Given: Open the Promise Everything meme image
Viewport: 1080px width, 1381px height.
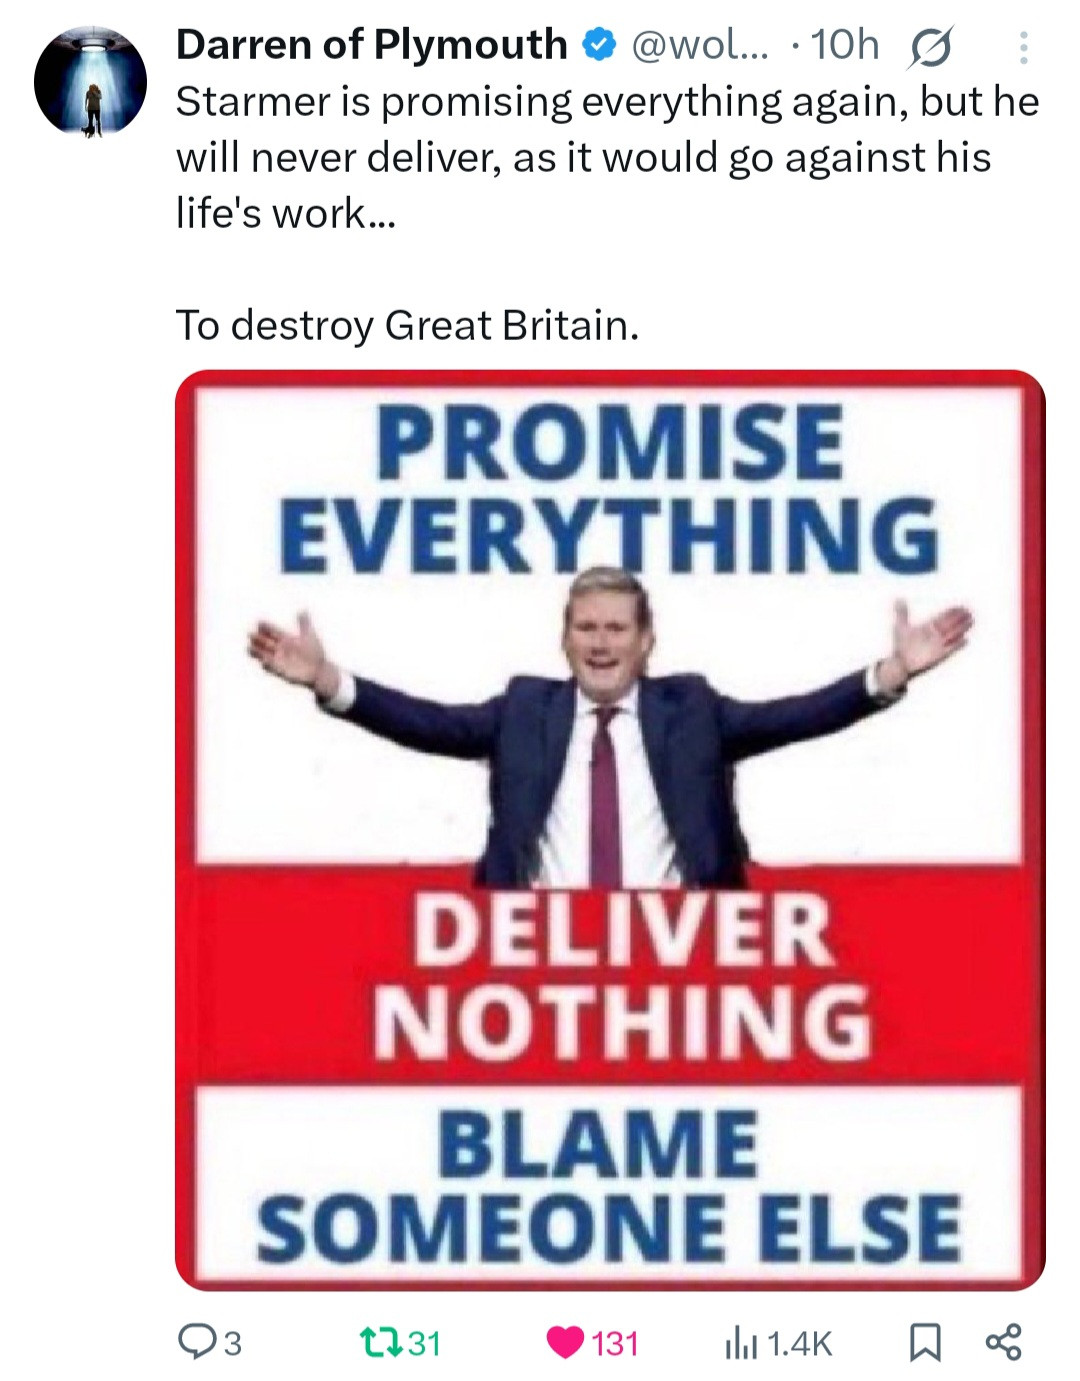Looking at the screenshot, I should [x=610, y=830].
